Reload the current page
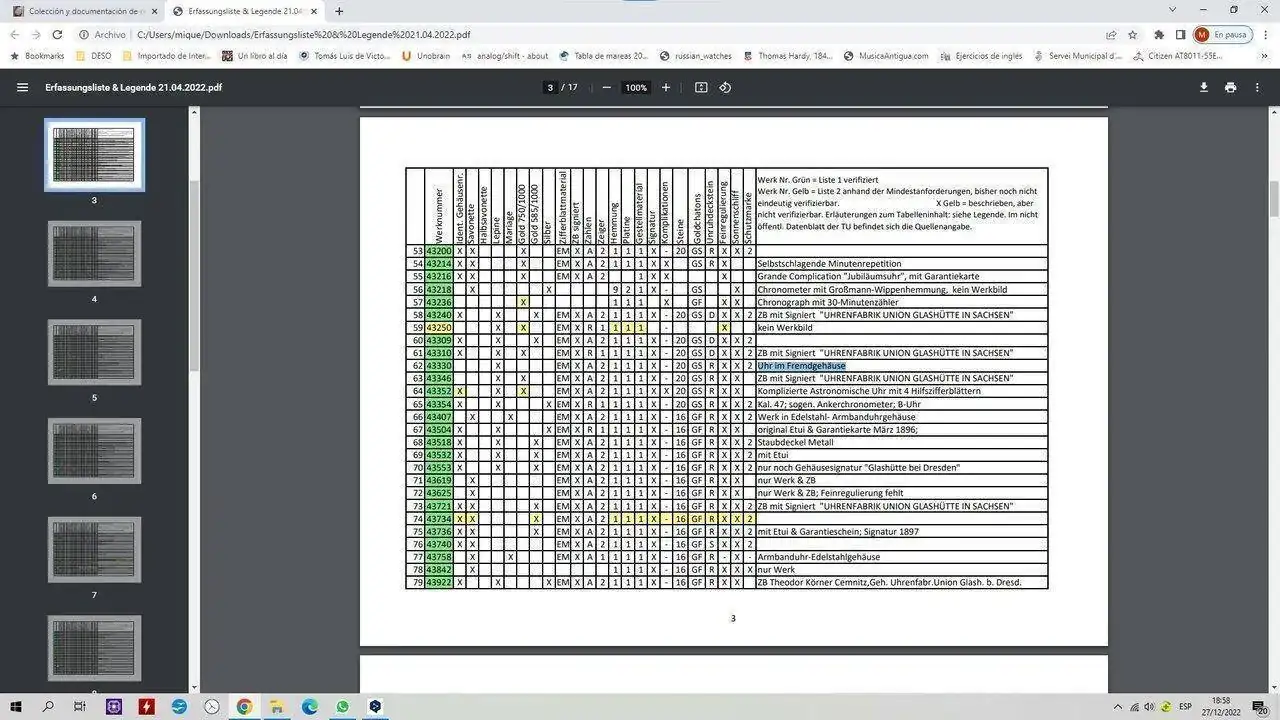 click(x=57, y=34)
